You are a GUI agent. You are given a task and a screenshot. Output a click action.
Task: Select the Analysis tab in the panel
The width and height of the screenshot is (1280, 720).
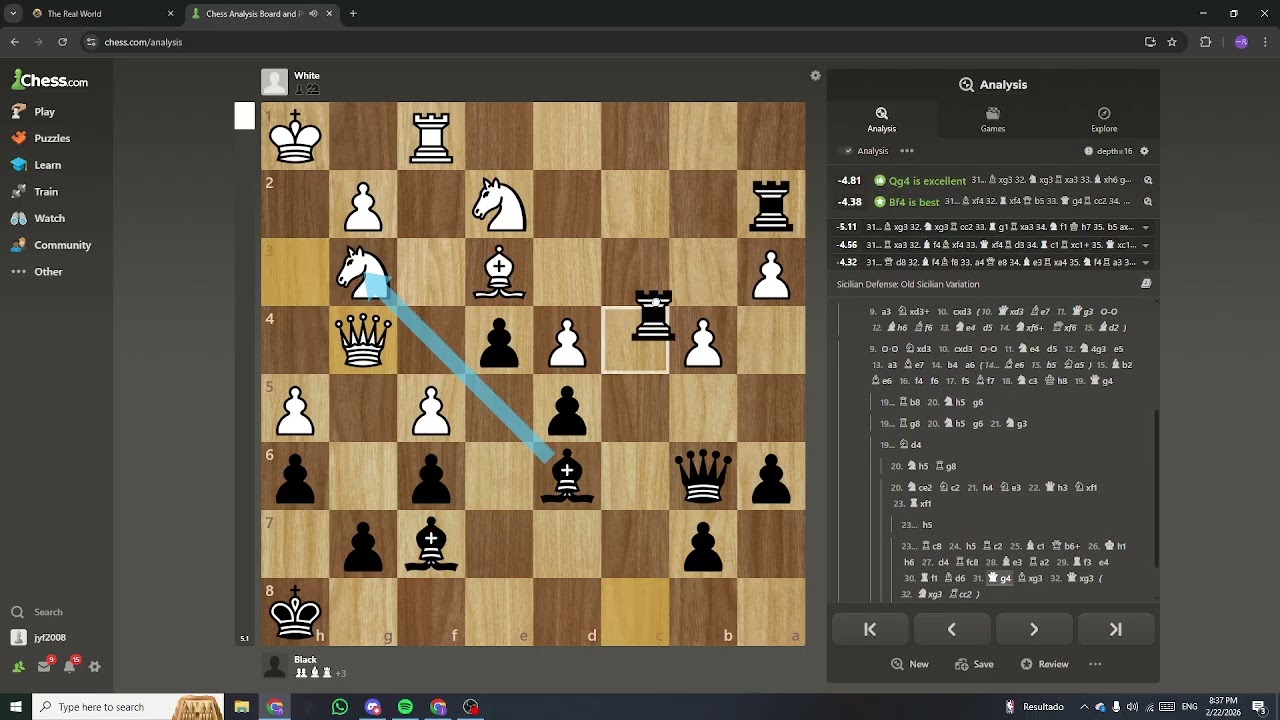pyautogui.click(x=882, y=120)
